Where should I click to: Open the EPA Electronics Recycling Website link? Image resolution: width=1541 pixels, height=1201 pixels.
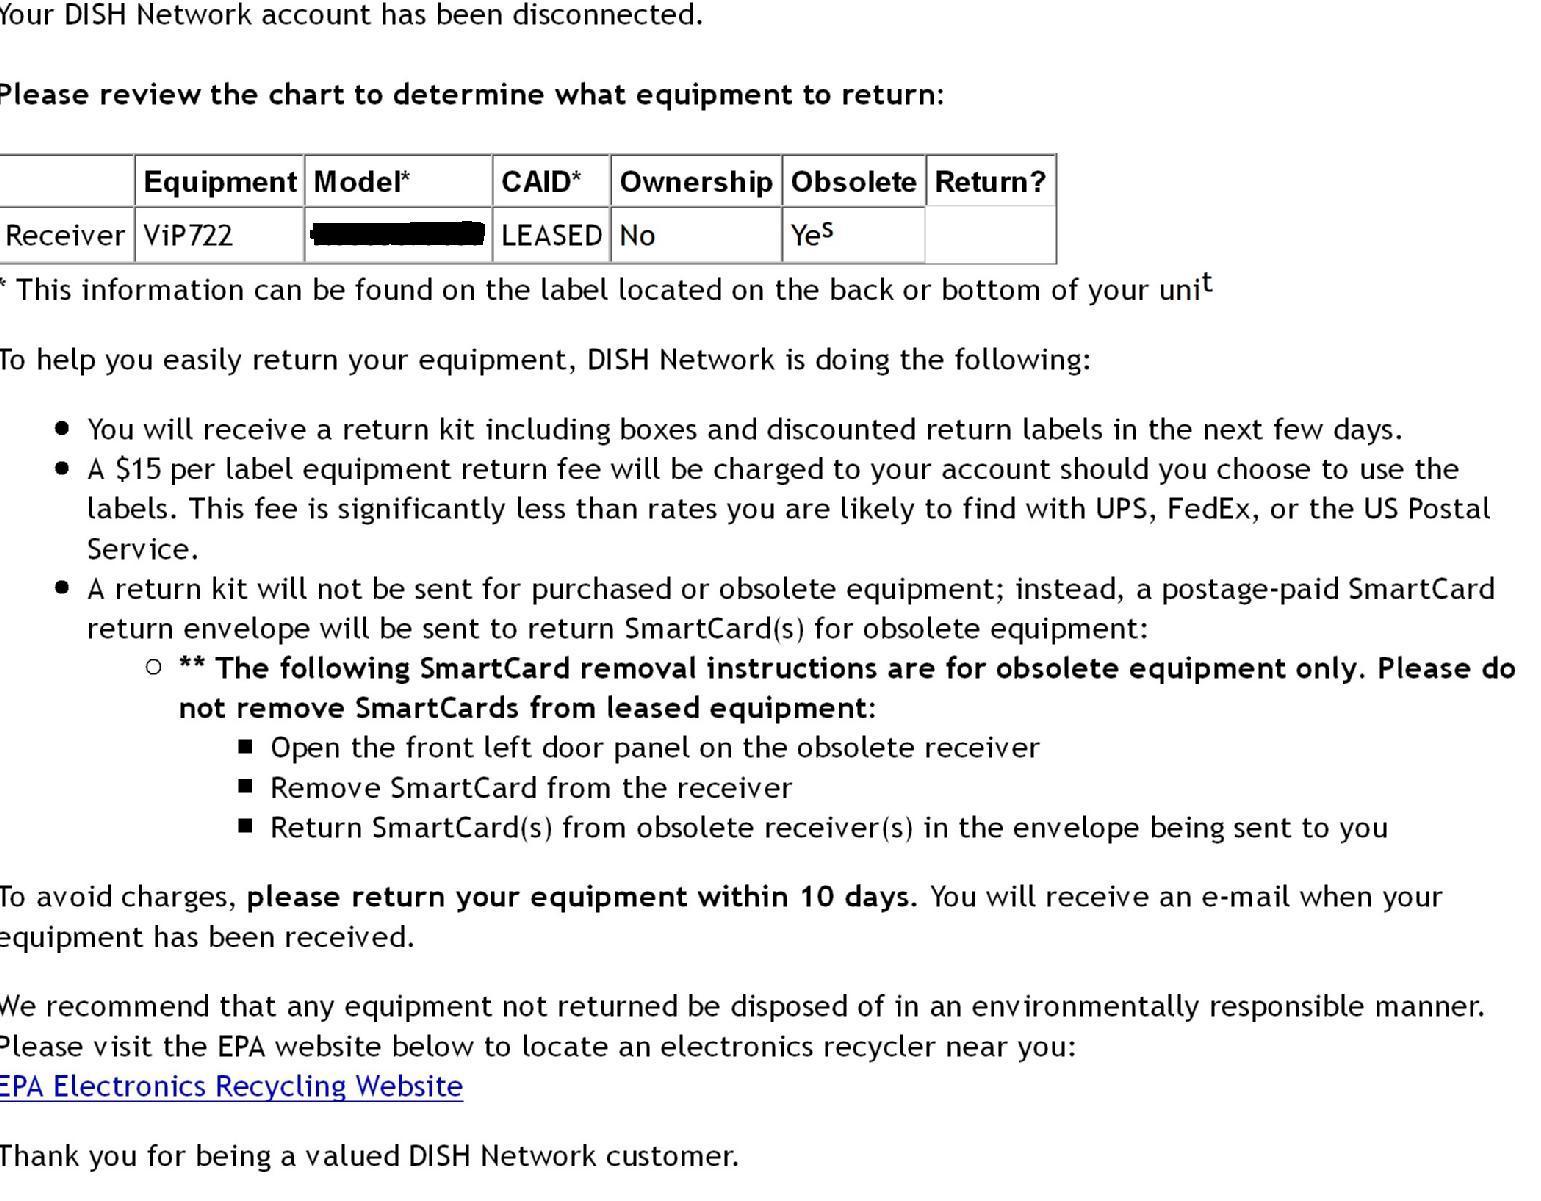pyautogui.click(x=231, y=1086)
